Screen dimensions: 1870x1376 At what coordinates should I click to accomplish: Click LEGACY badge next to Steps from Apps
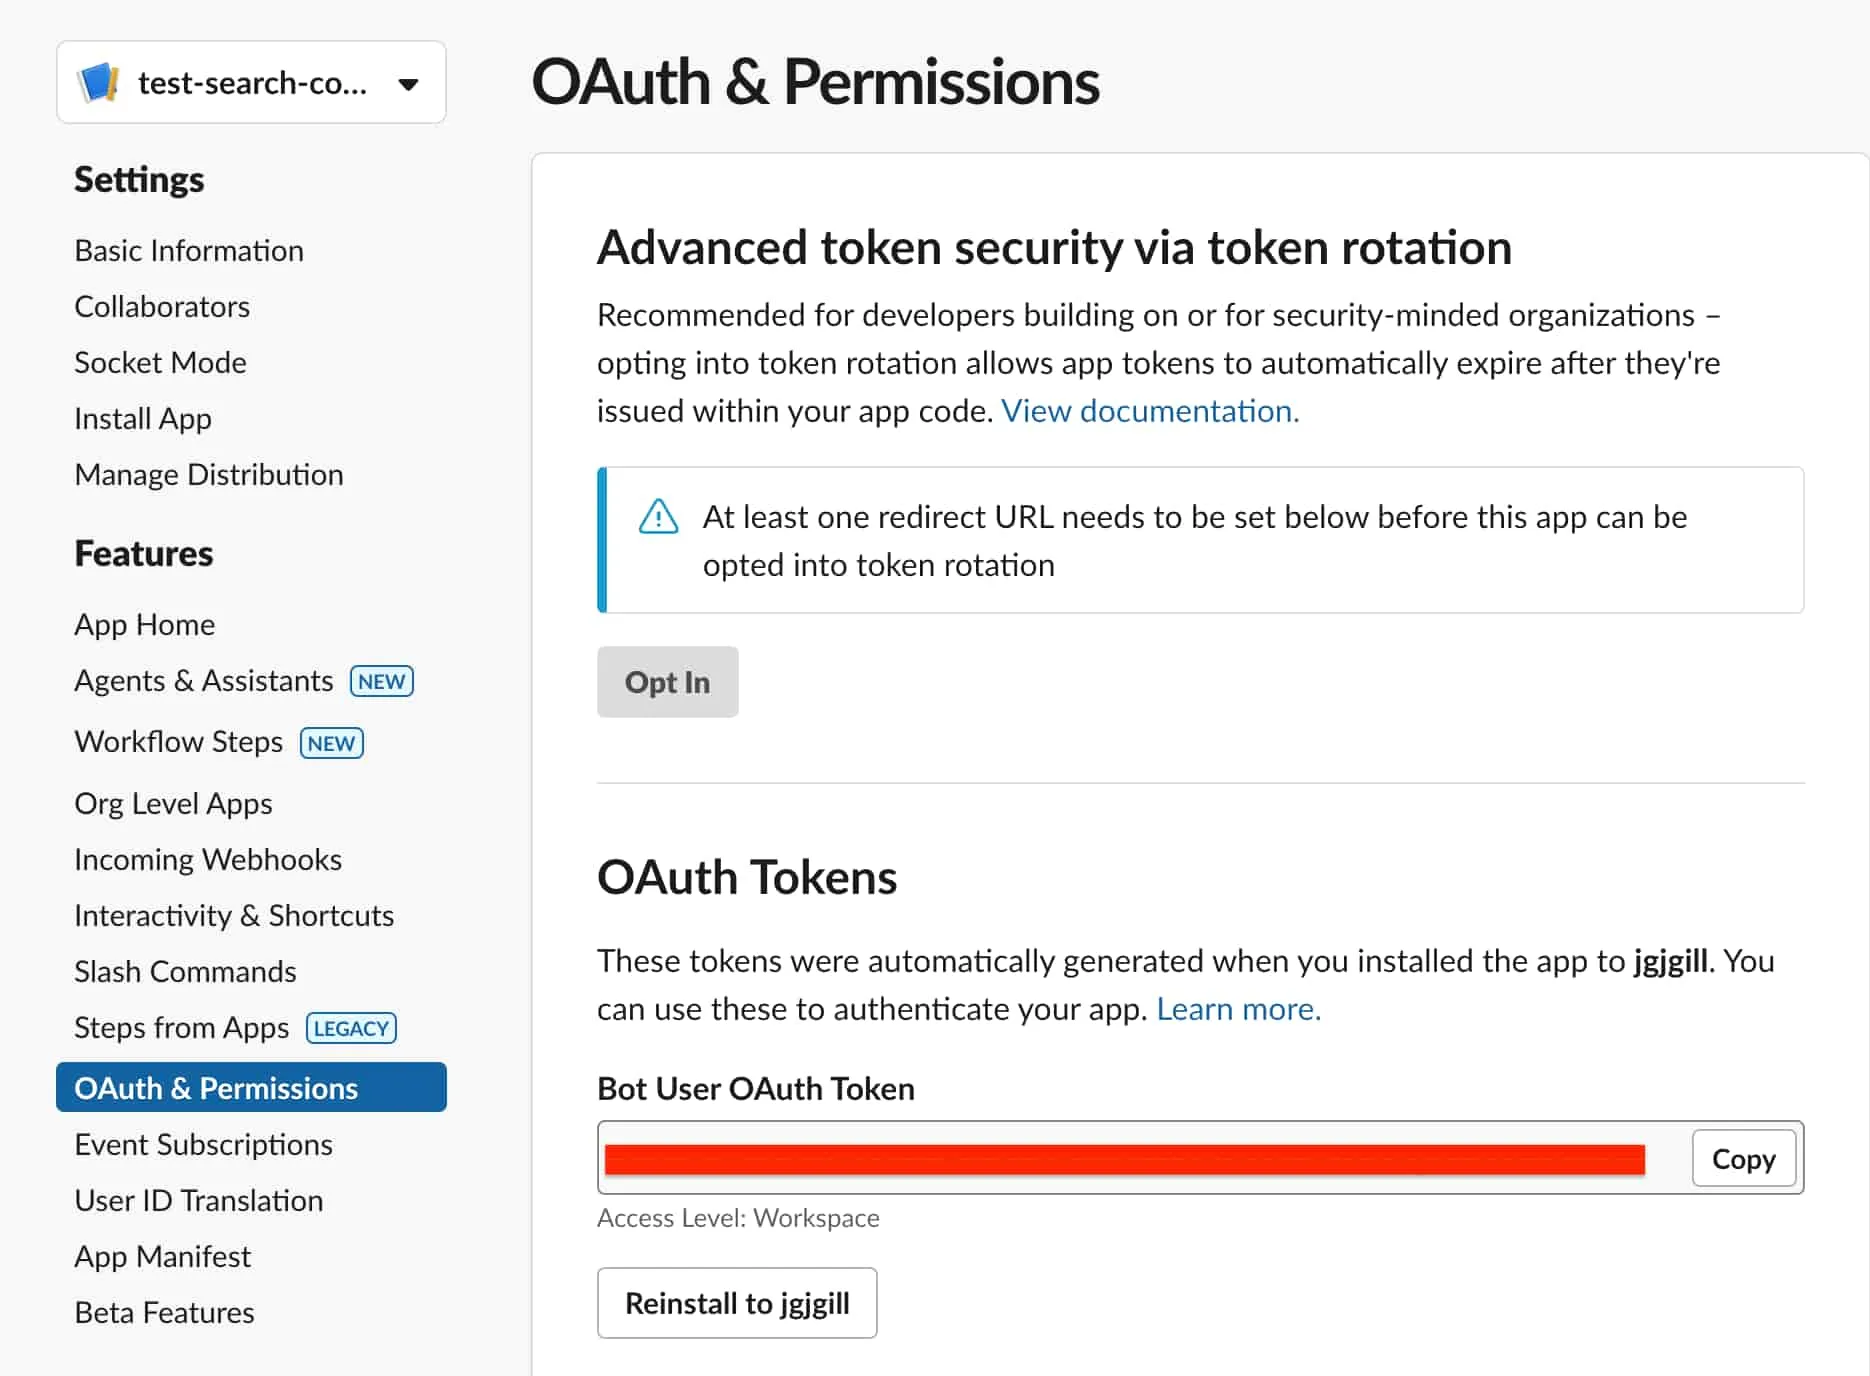[x=351, y=1028]
